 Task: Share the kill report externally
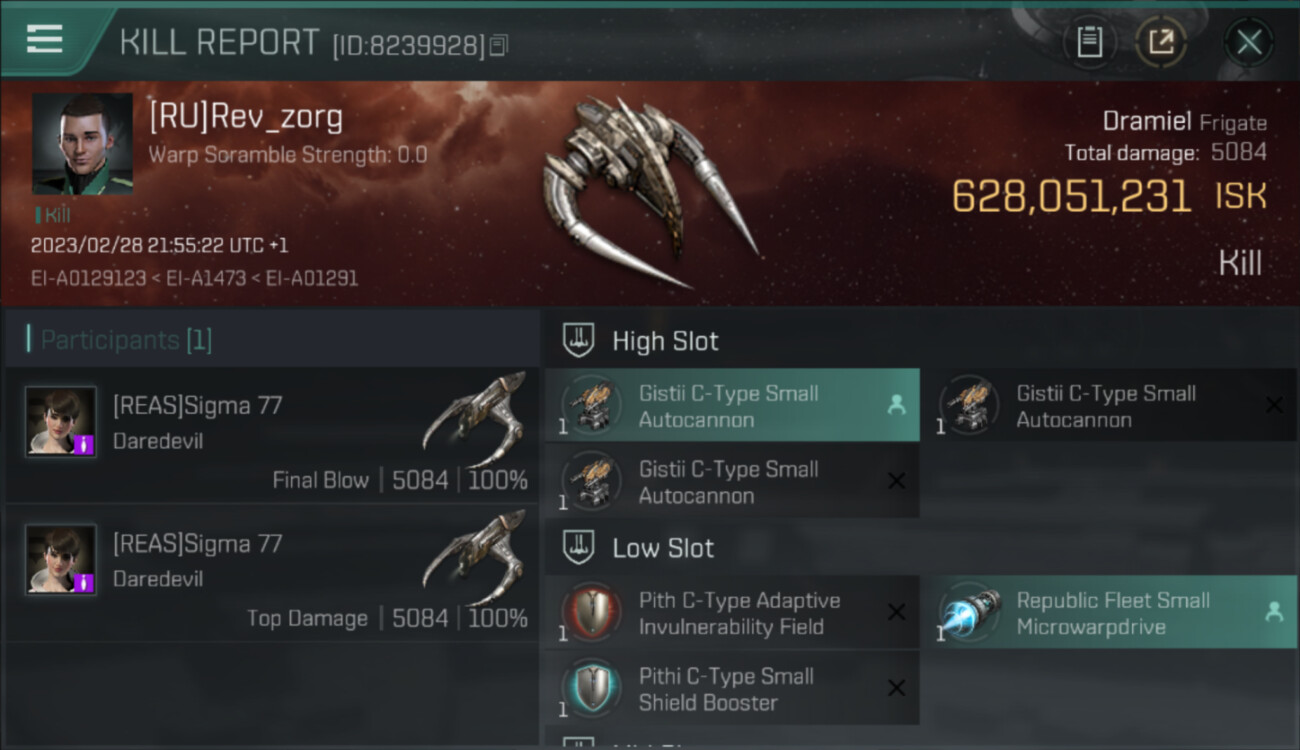click(1160, 42)
